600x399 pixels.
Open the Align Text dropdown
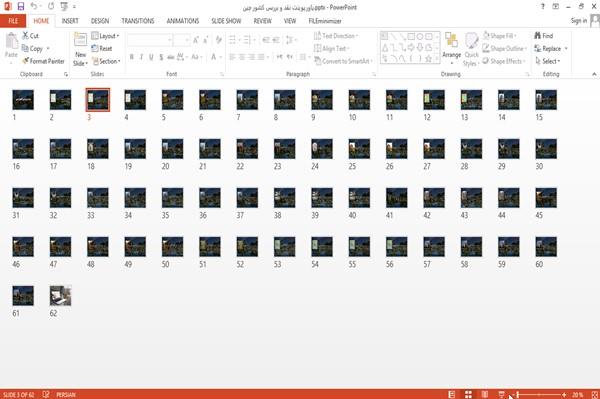[x=332, y=49]
